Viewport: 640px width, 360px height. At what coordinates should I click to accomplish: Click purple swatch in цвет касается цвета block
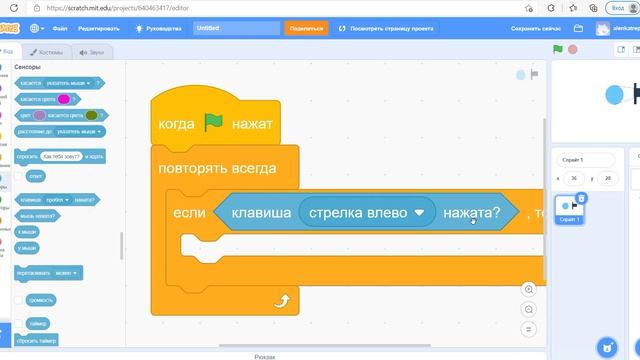tap(39, 116)
